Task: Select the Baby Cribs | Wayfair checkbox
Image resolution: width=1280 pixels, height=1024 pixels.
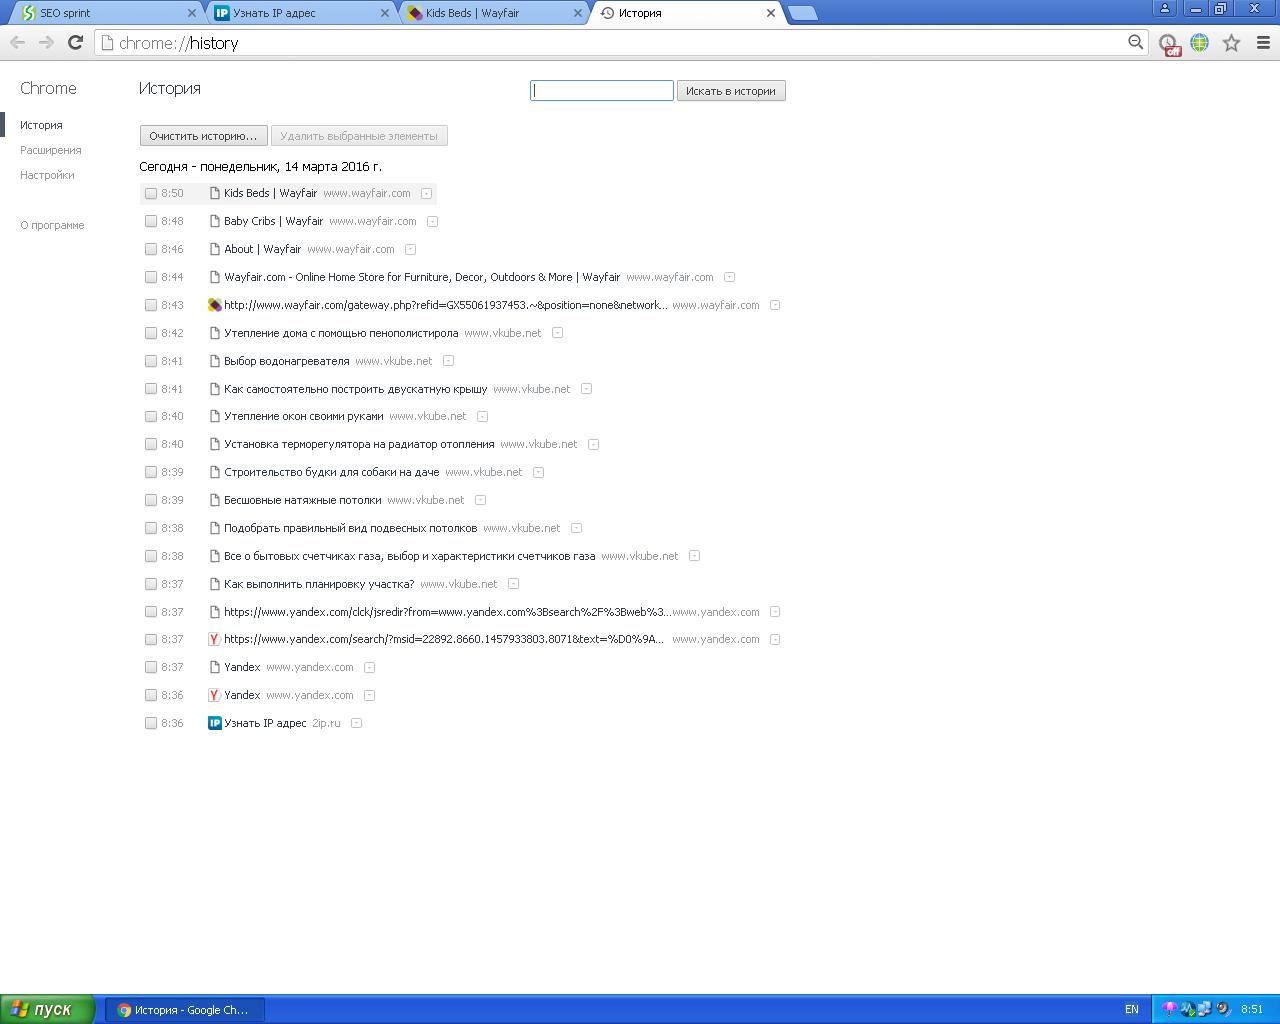Action: click(151, 221)
